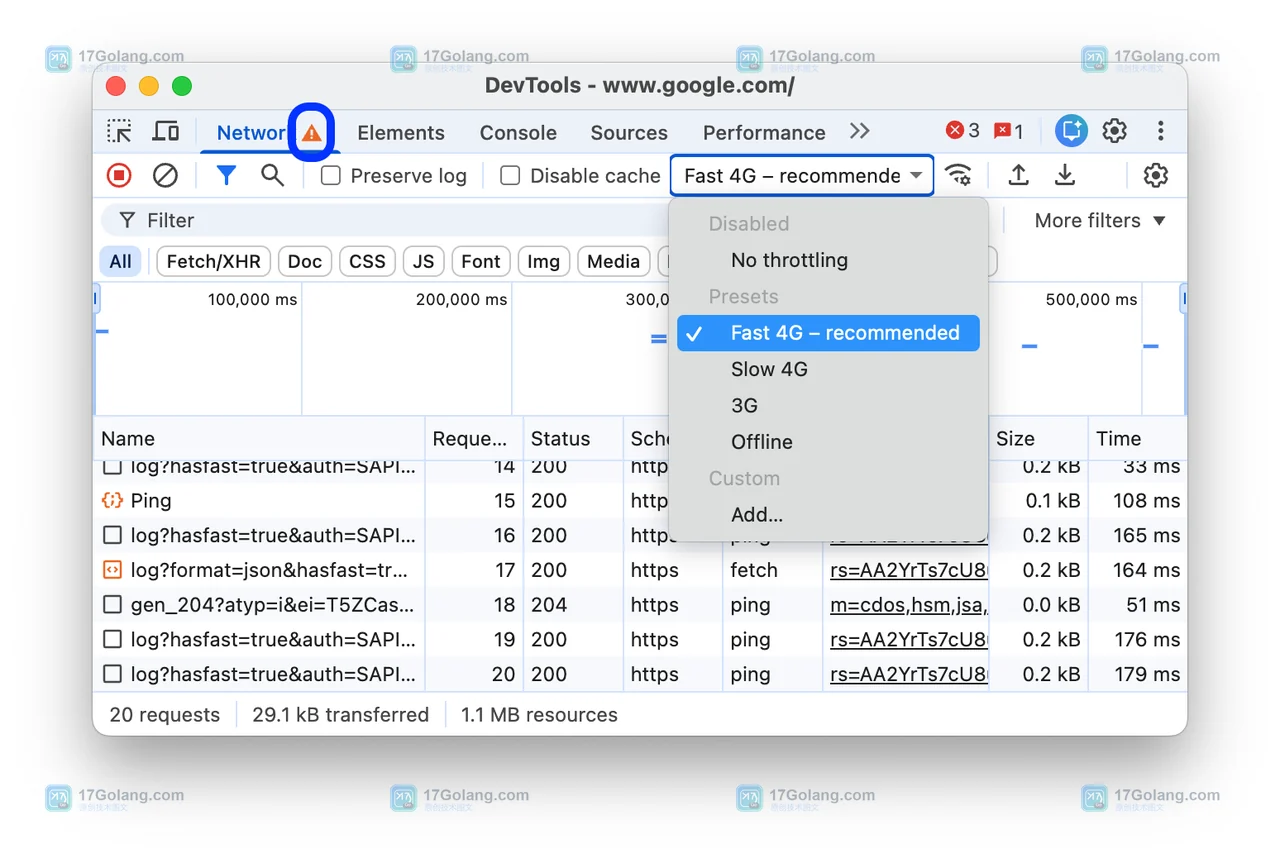Switch to the Elements tab
This screenshot has height=858, width=1280.
point(401,133)
